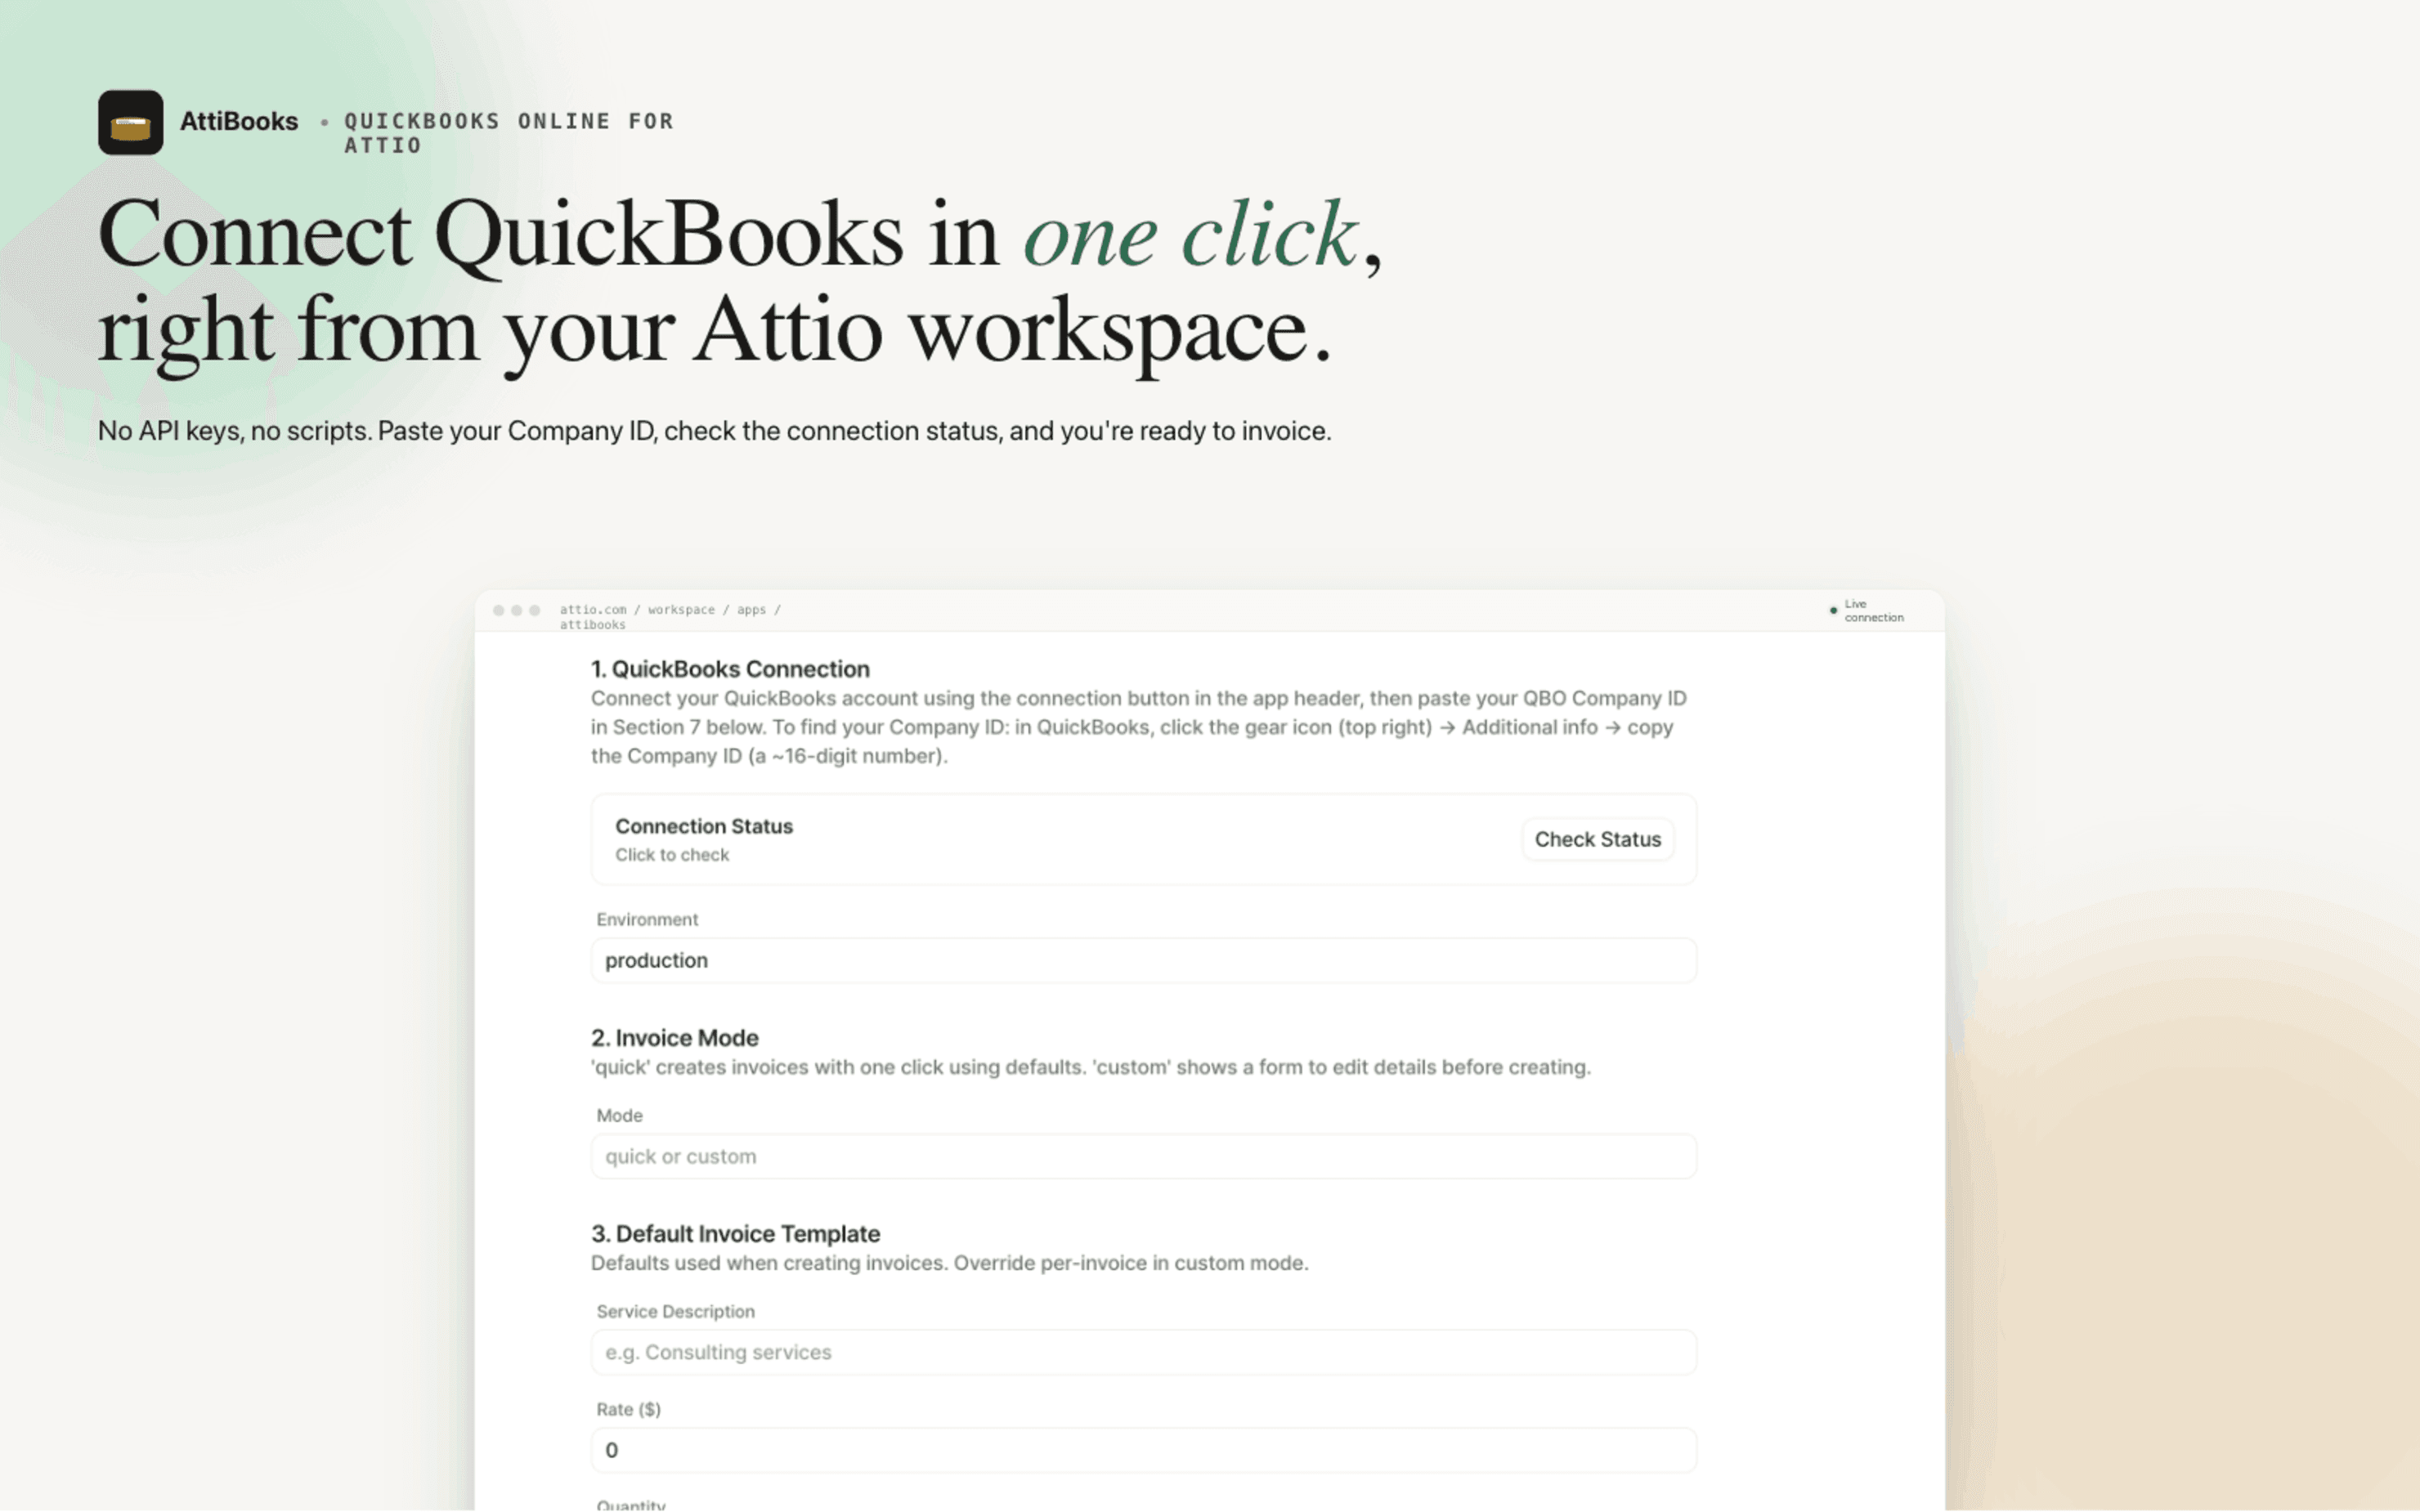Select the Rate ($) input field
This screenshot has width=2420, height=1512.
click(1142, 1450)
